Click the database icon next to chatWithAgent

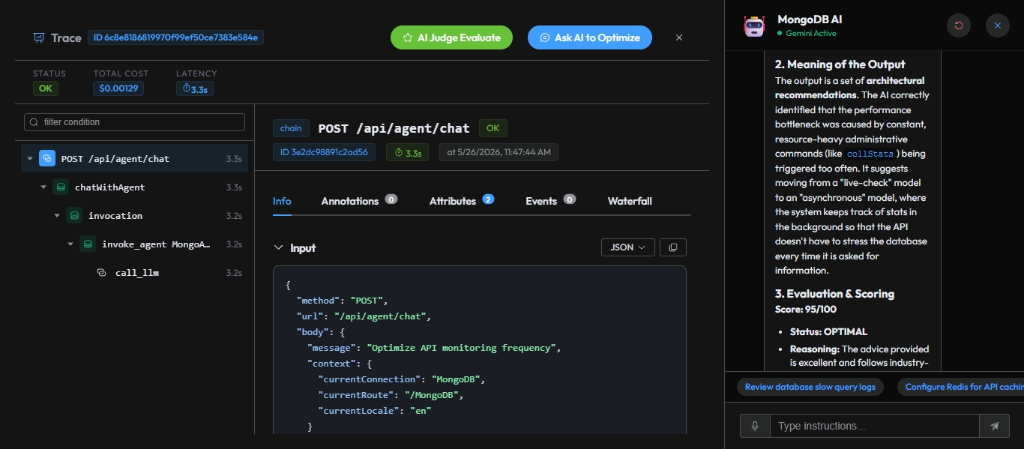(61, 187)
